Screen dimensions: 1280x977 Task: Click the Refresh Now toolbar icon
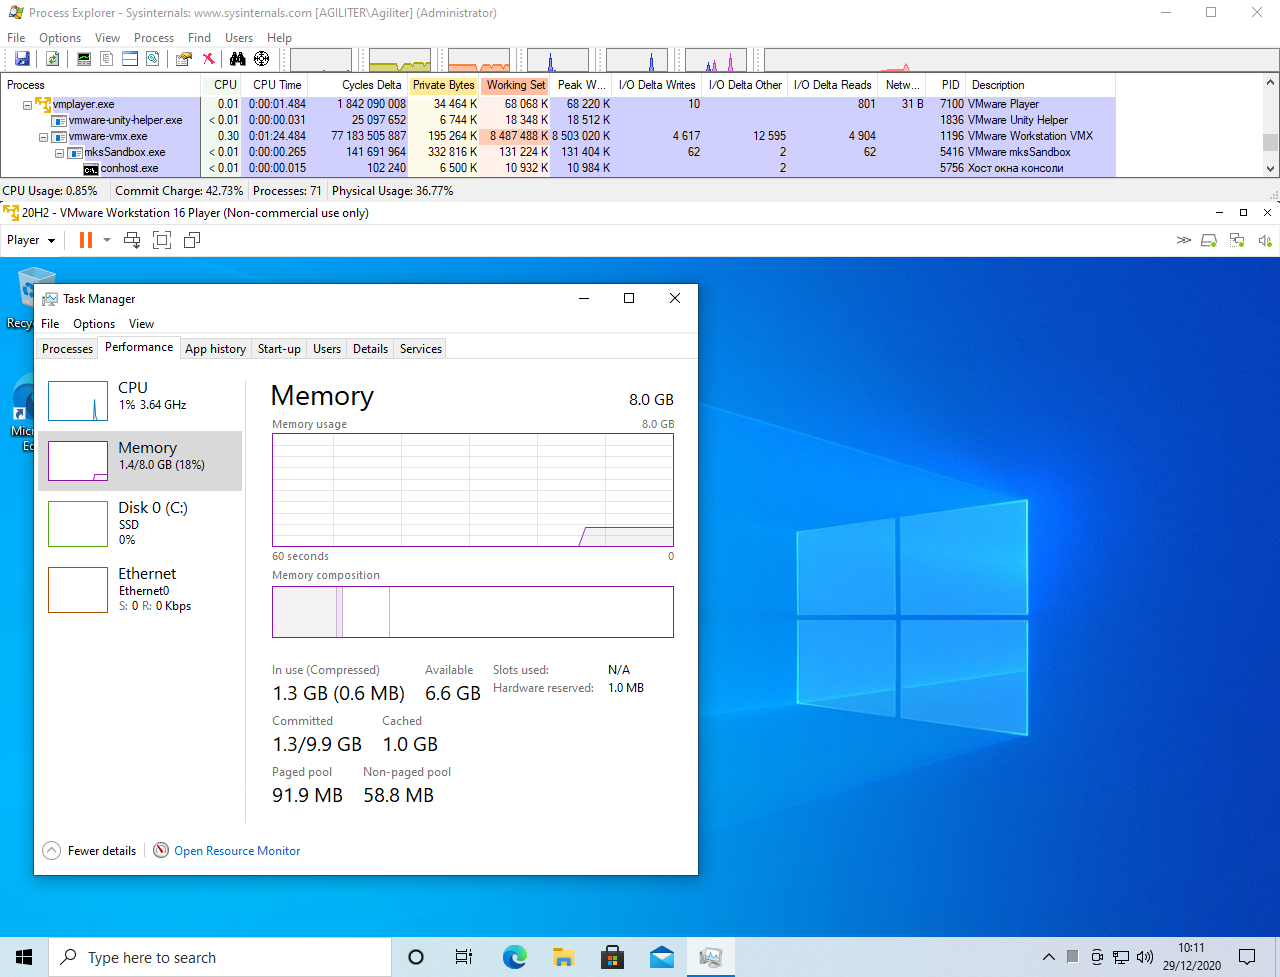point(52,59)
